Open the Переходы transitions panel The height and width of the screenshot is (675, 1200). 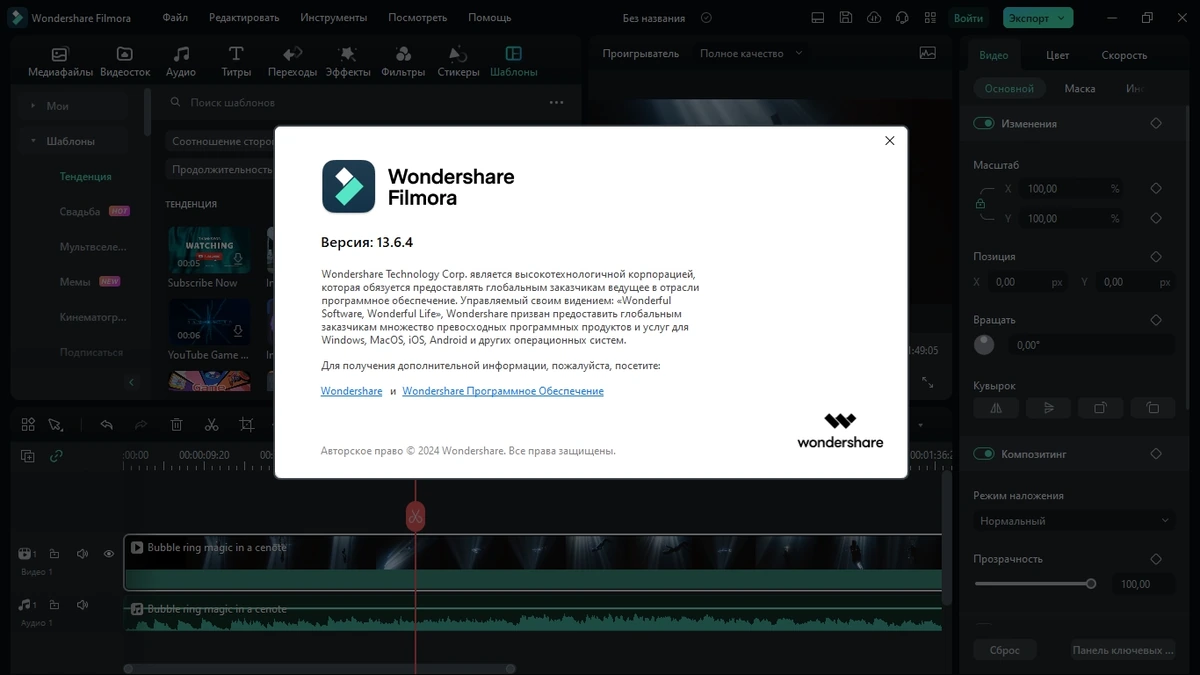(293, 61)
